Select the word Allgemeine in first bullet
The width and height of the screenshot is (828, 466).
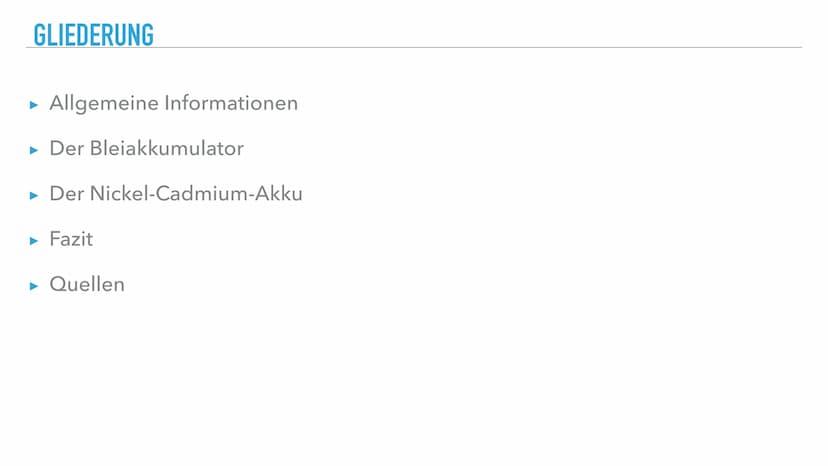103,104
